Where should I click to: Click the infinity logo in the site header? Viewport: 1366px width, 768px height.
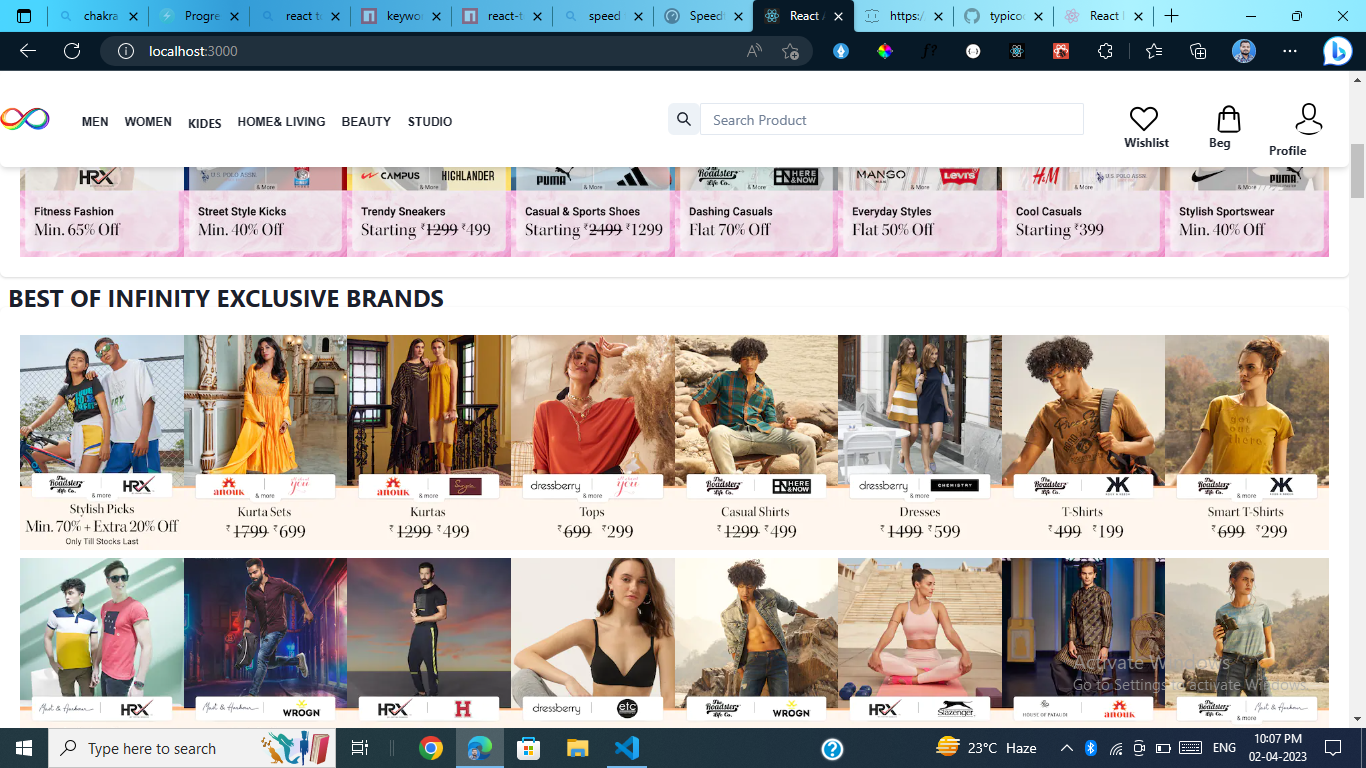[x=25, y=119]
